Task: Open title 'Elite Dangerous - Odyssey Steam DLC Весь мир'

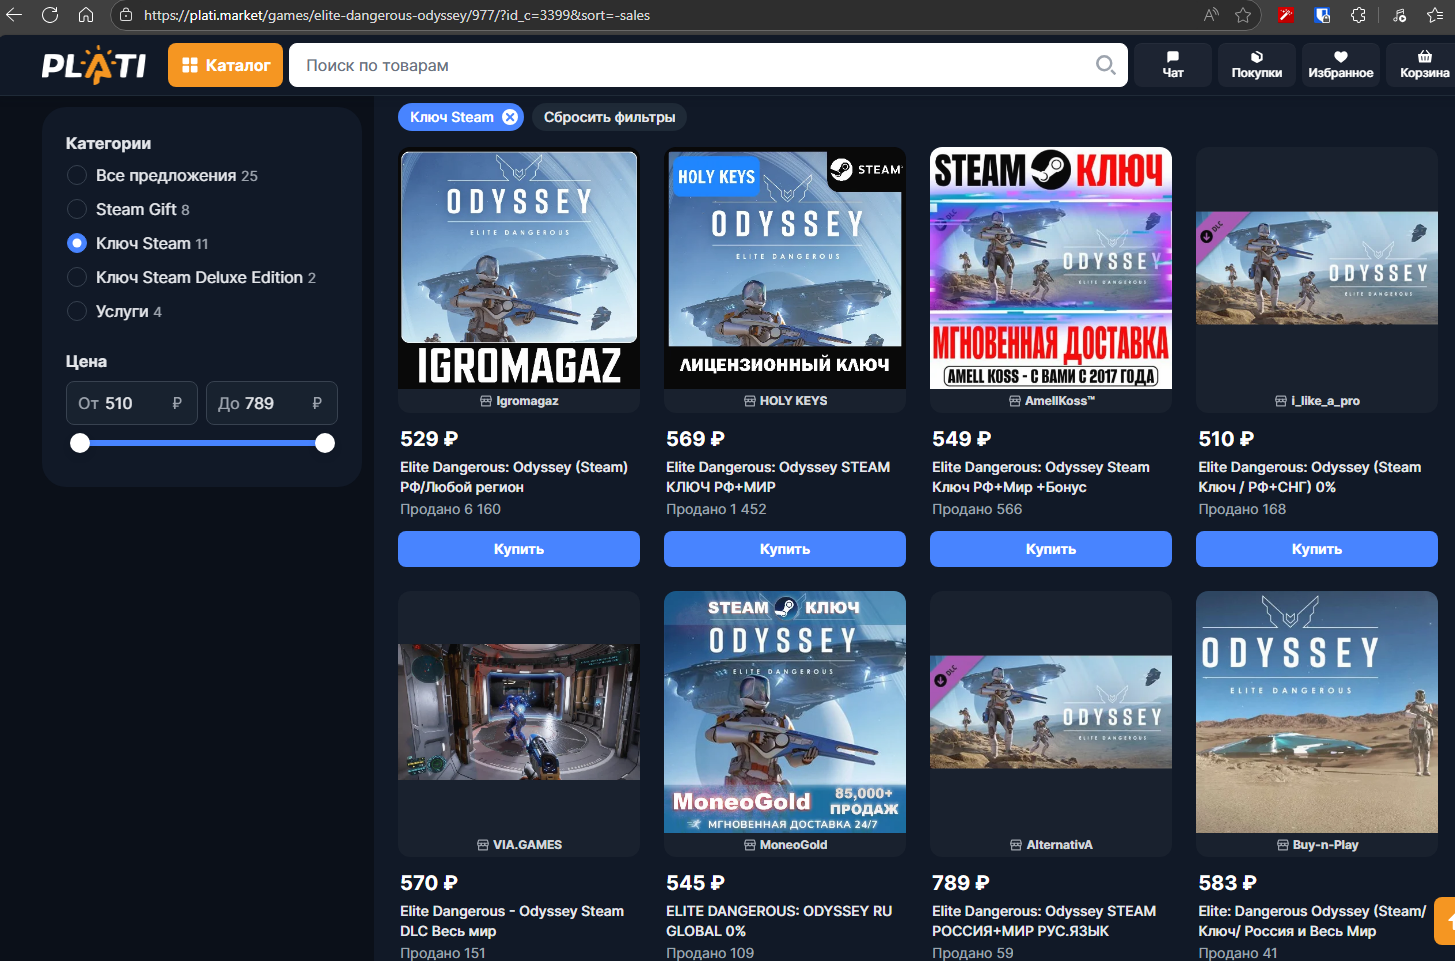Action: coord(512,921)
